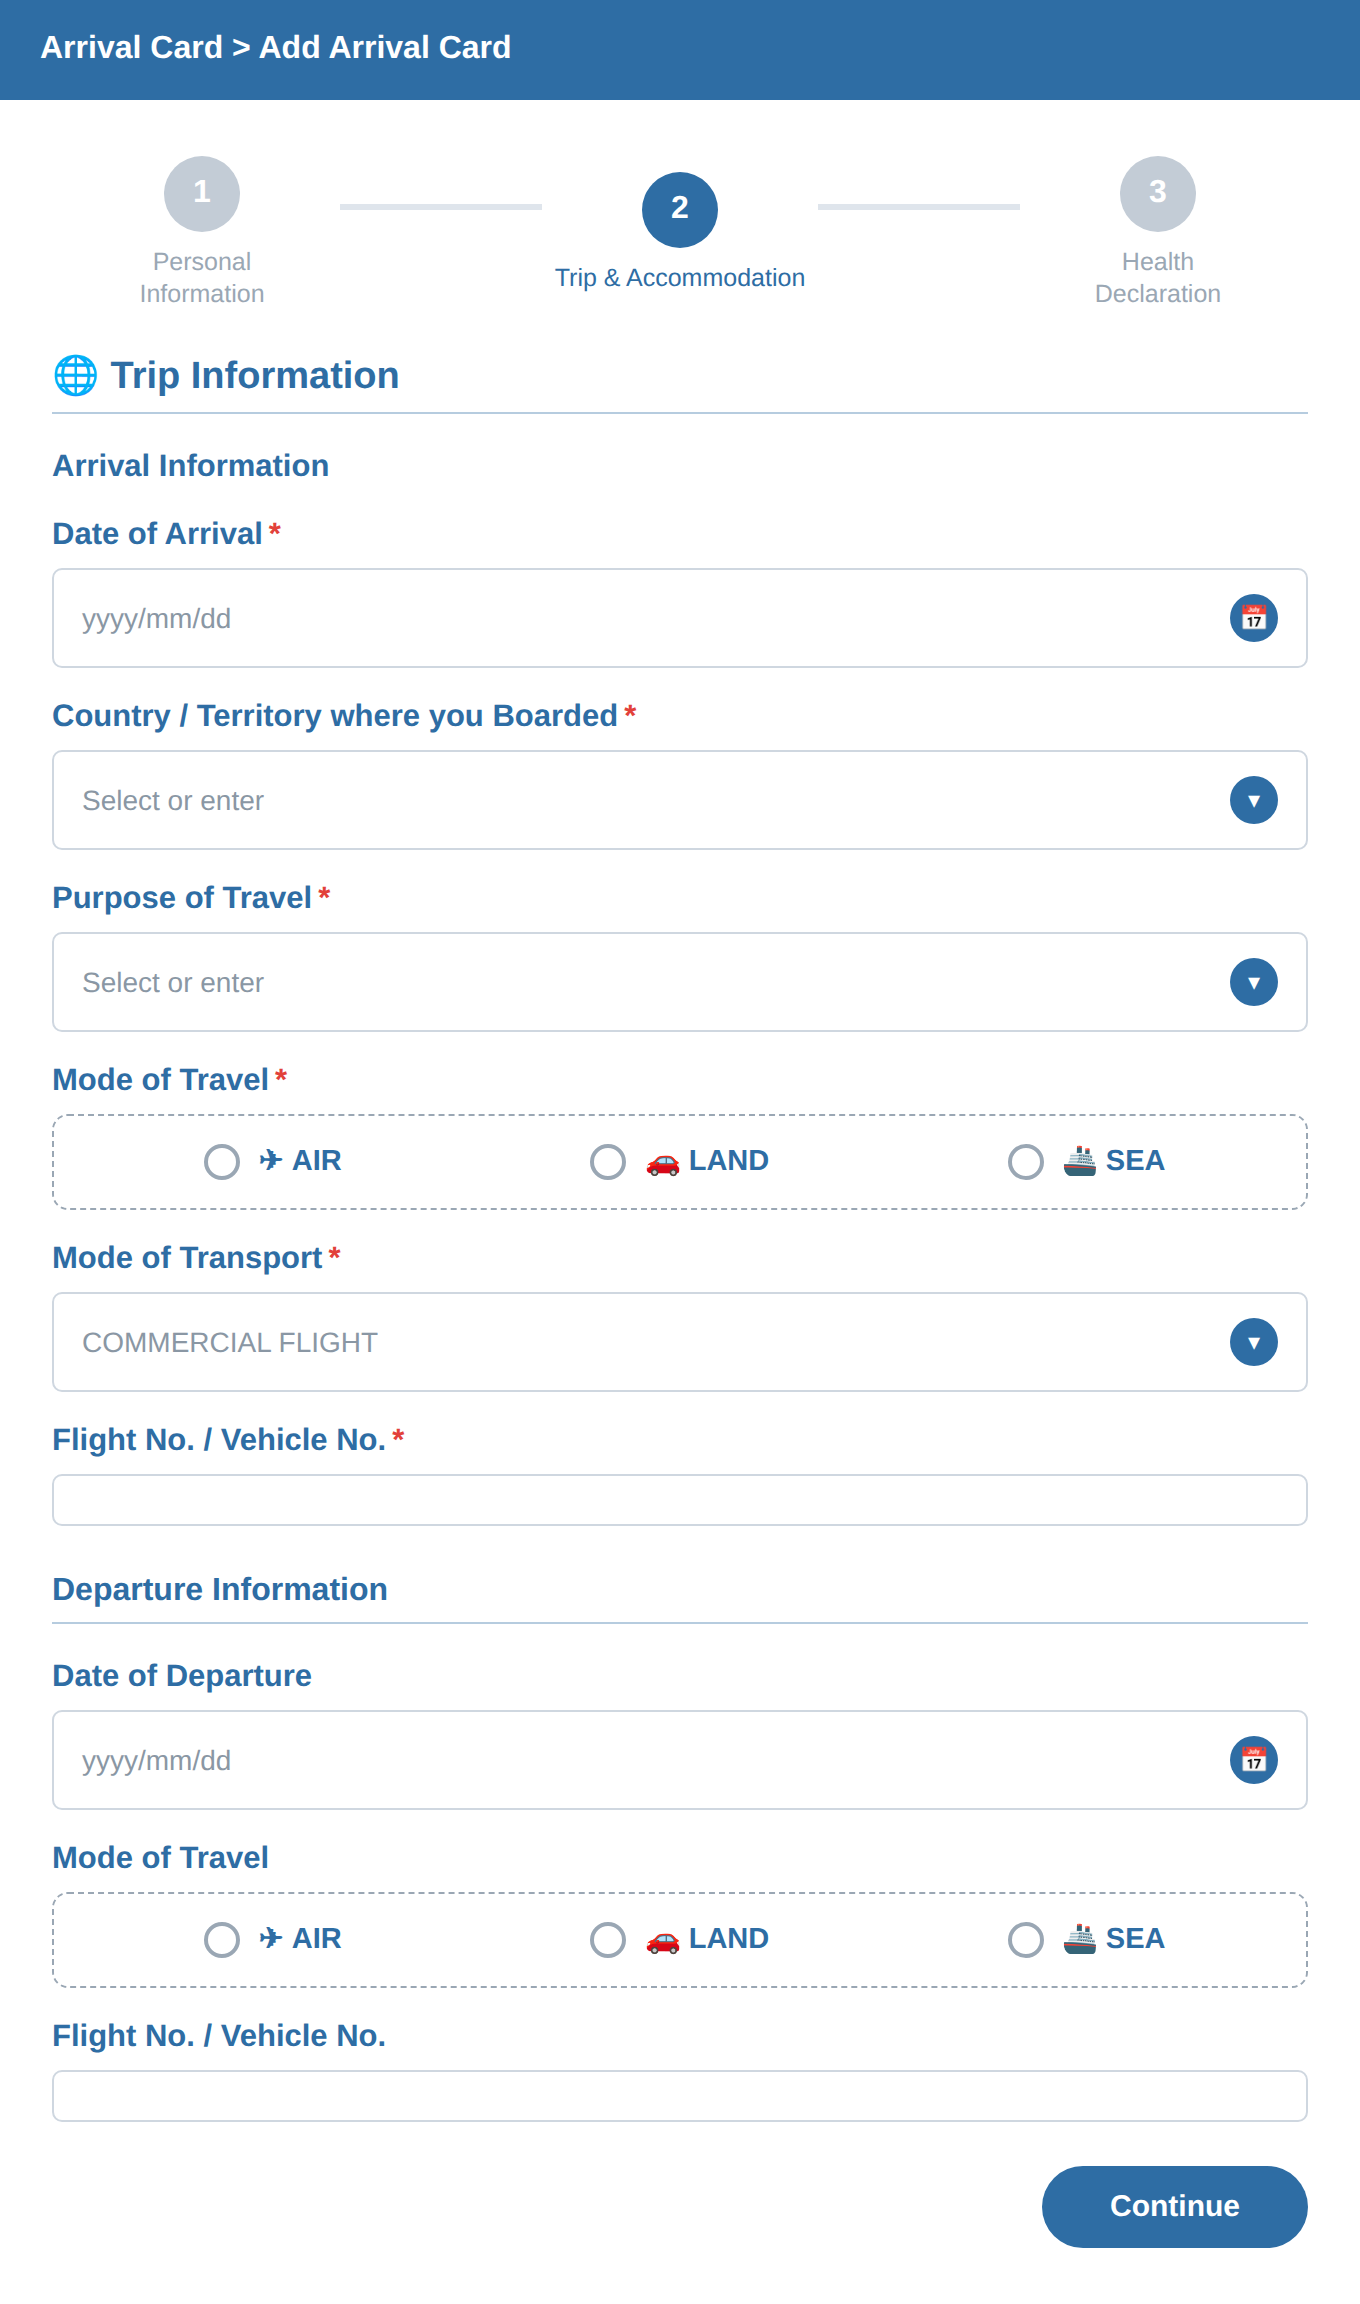
Task: Open the Mode of Transport dropdown
Action: 680,1342
